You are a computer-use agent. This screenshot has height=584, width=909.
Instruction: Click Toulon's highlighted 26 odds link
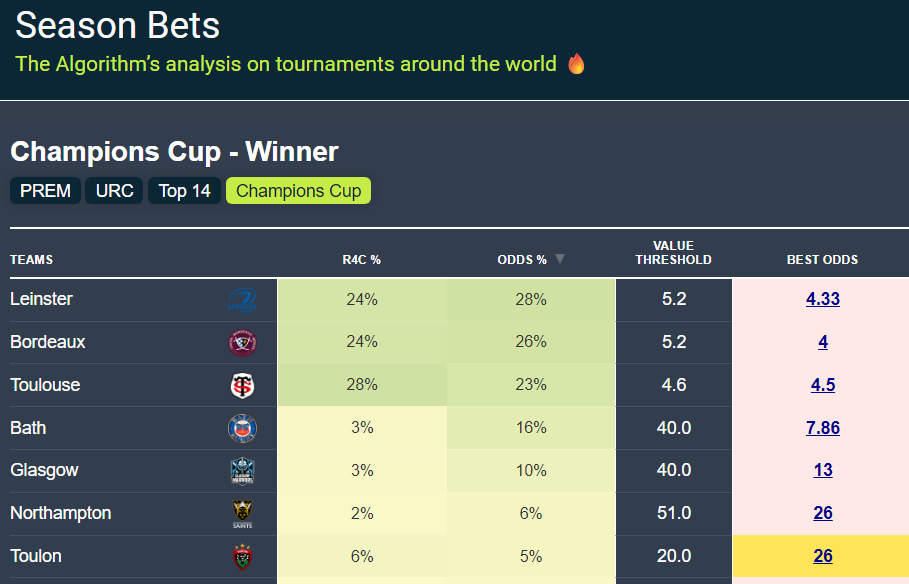pos(822,556)
